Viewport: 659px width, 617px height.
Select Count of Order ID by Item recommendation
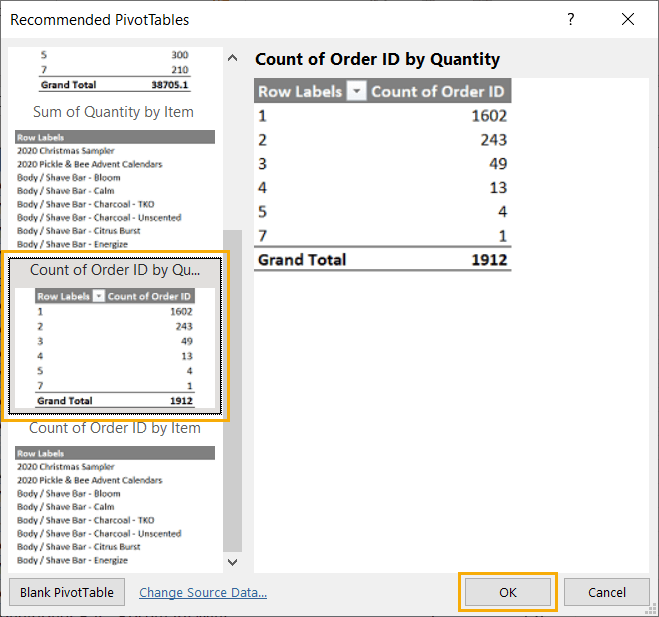113,494
